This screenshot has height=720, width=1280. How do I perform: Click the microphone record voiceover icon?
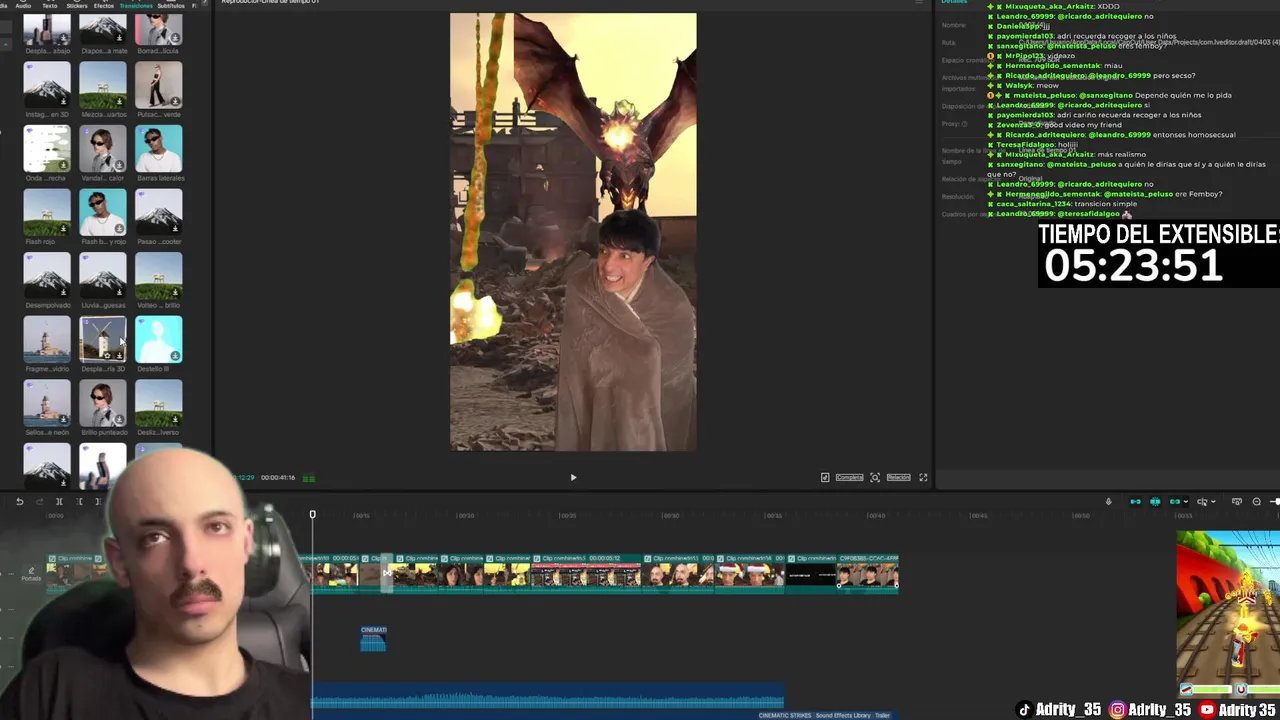click(x=1108, y=502)
